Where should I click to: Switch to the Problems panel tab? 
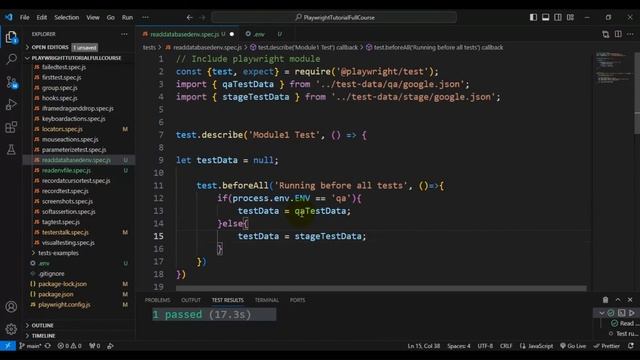[x=157, y=300]
